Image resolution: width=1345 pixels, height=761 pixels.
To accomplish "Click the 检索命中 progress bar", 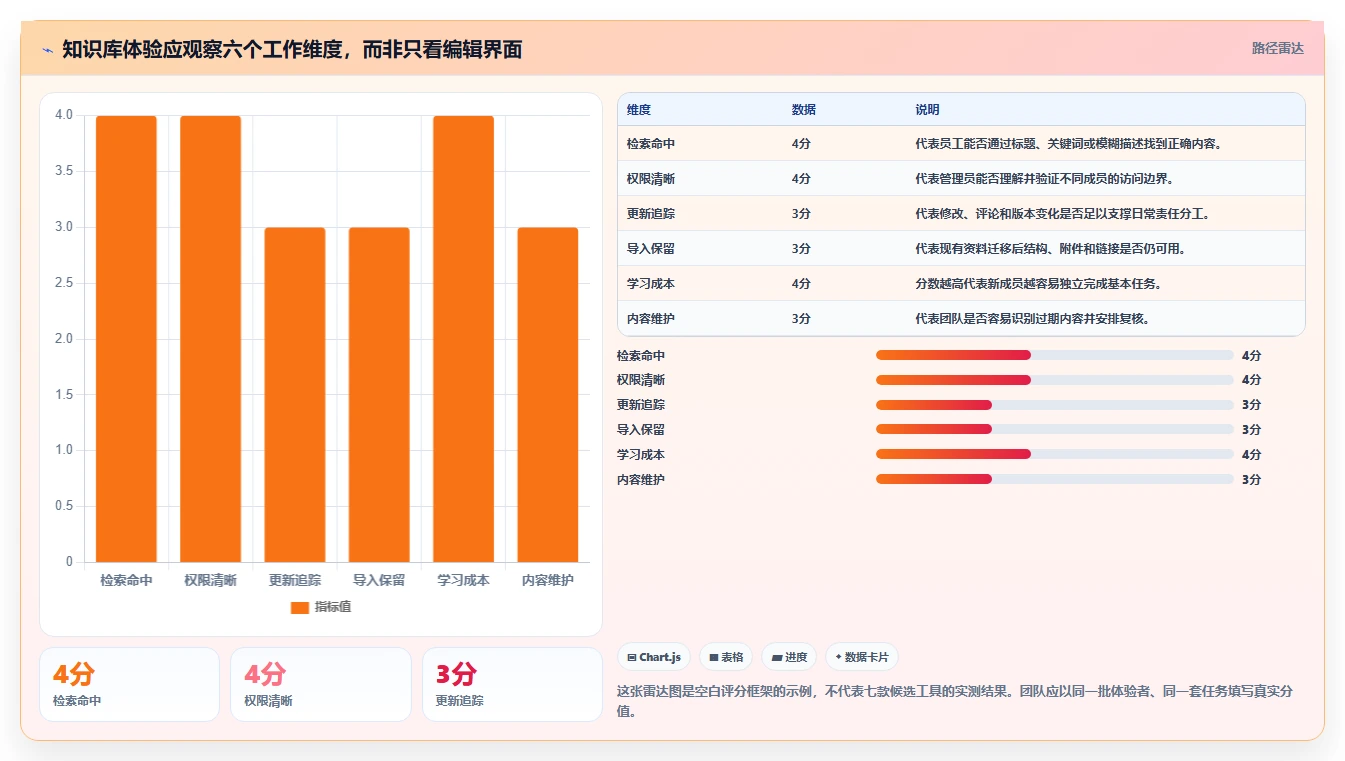I will [x=1054, y=355].
